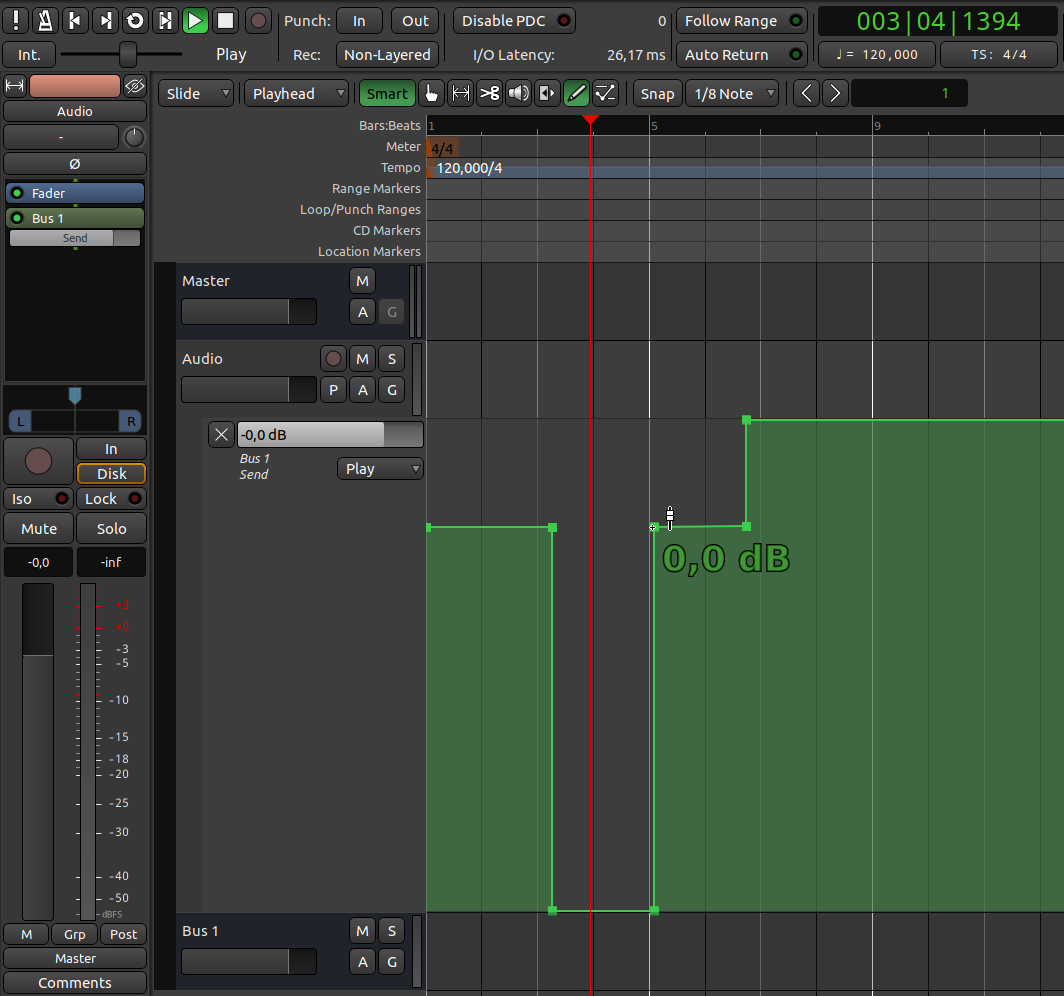Mute the Audio track
The width and height of the screenshot is (1064, 996).
pos(363,359)
